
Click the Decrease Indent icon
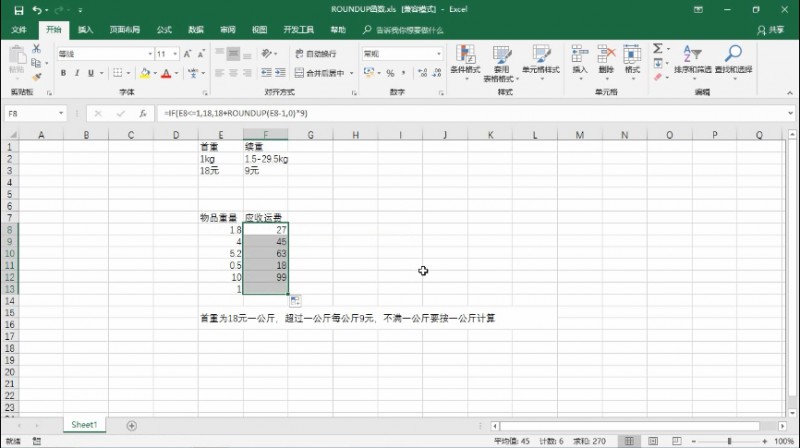[x=266, y=73]
